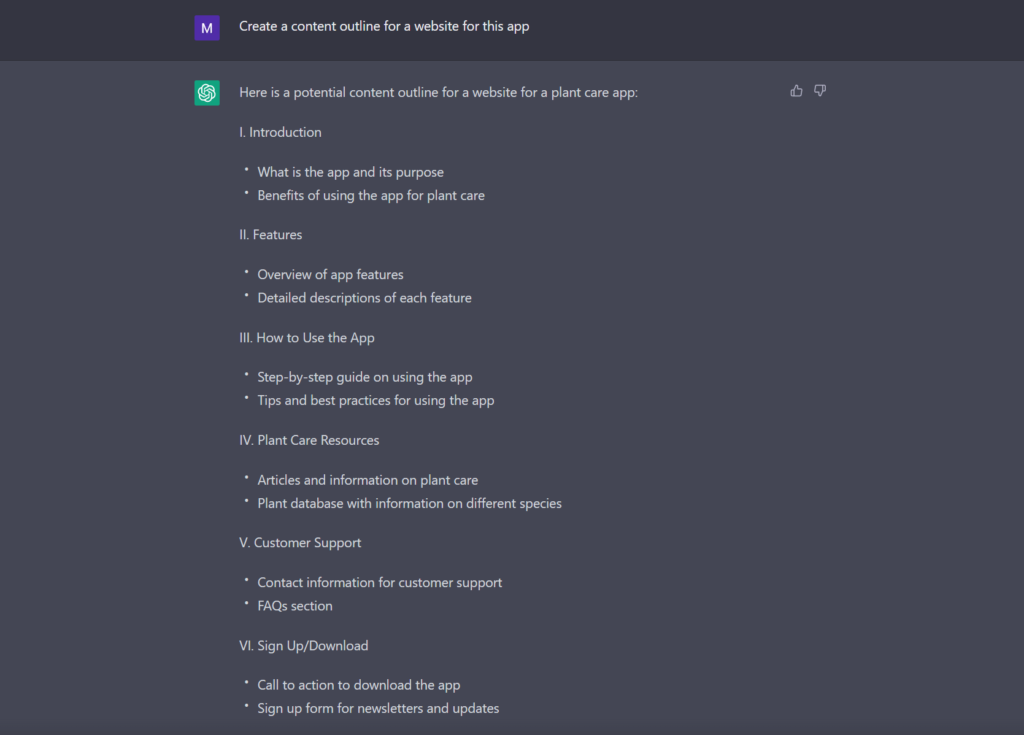The height and width of the screenshot is (735, 1024).
Task: Click 'Contact information for customer support' bullet
Action: click(379, 583)
